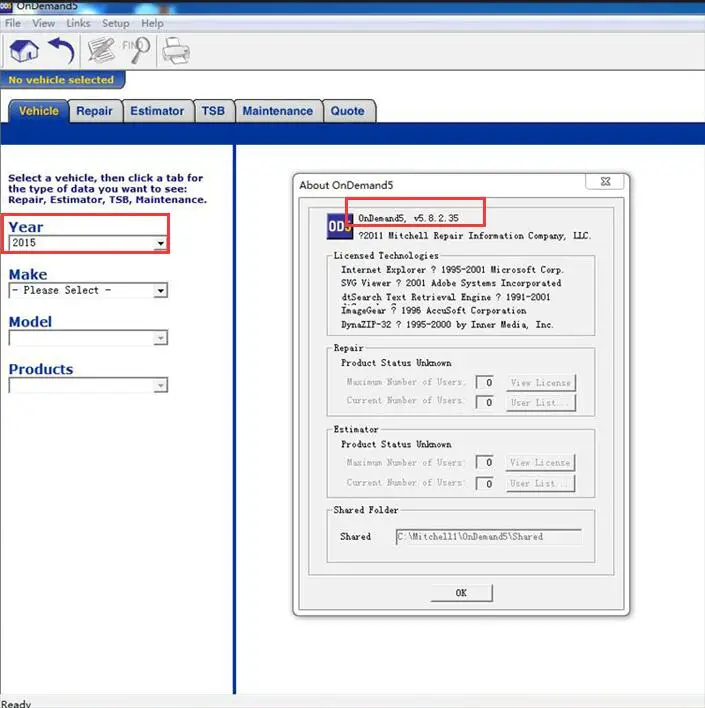
Task: Click 'DynaZIP-32 ? 1995-2000 by Inner Media' line
Action: pos(447,325)
